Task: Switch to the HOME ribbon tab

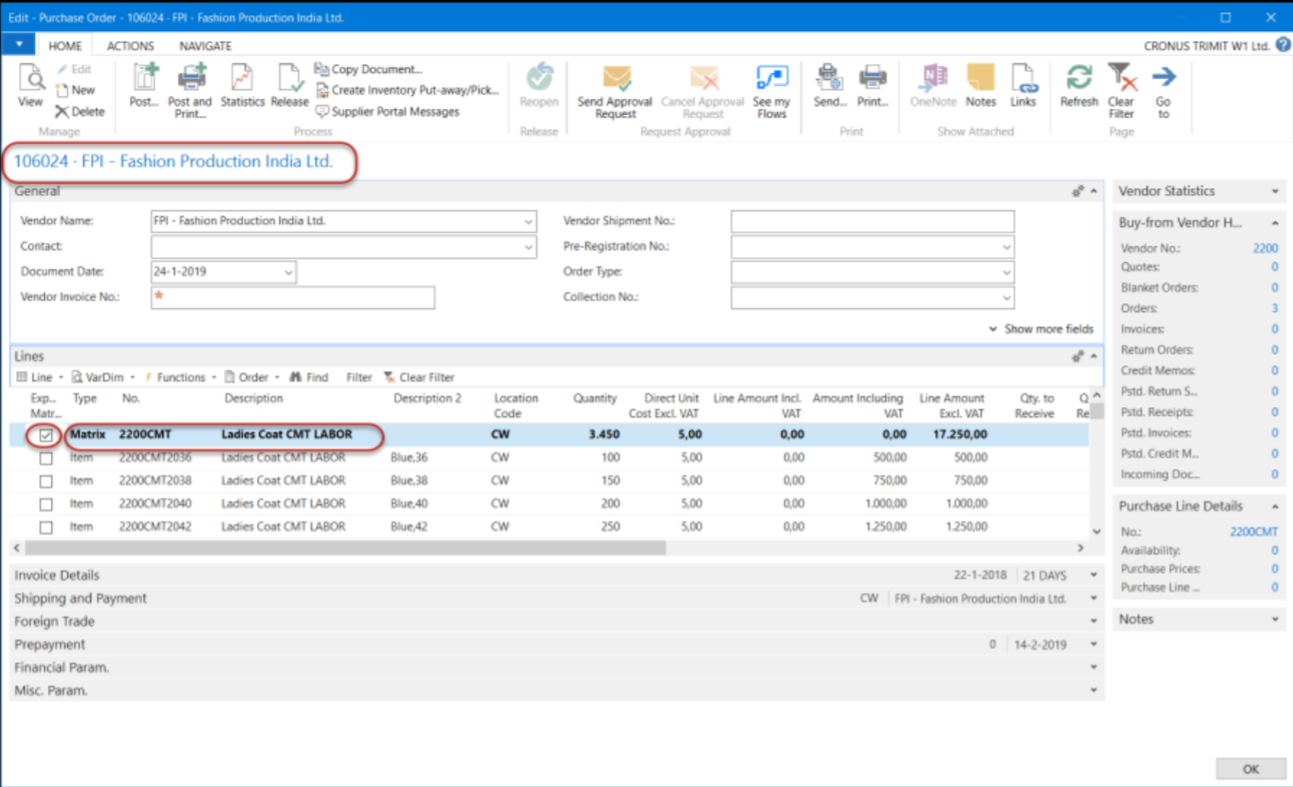Action: (x=65, y=46)
